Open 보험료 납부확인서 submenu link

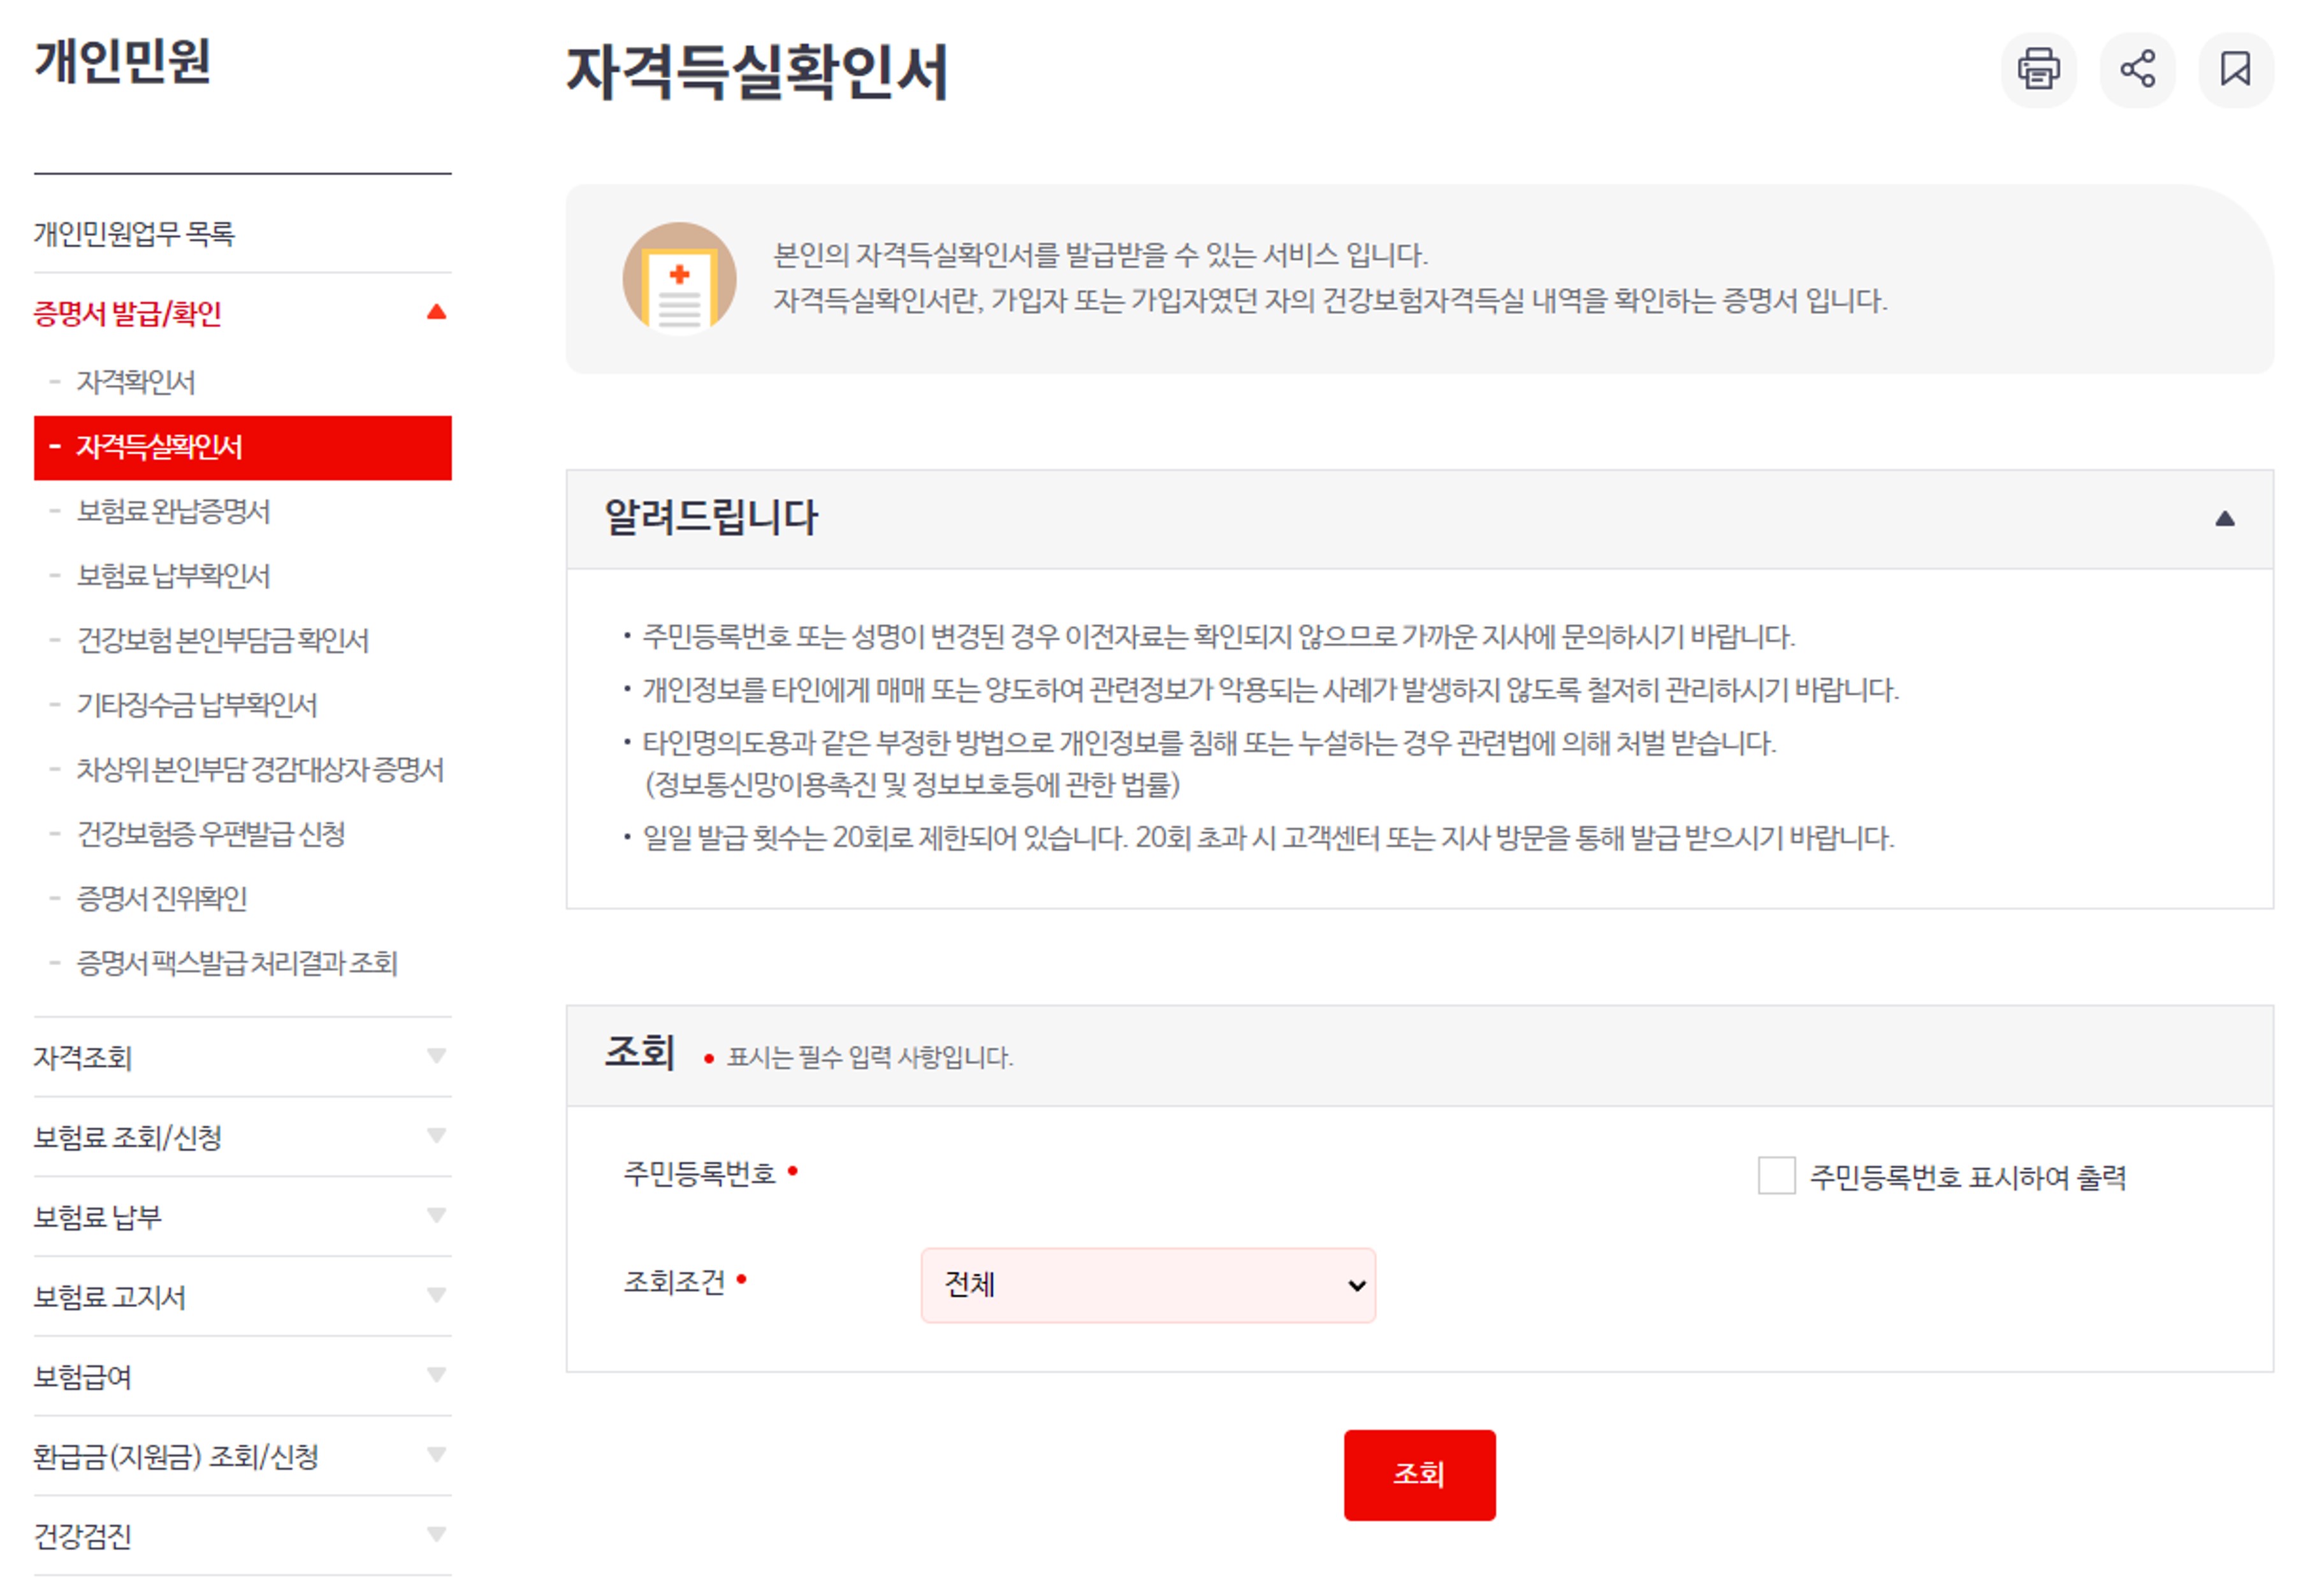[173, 576]
